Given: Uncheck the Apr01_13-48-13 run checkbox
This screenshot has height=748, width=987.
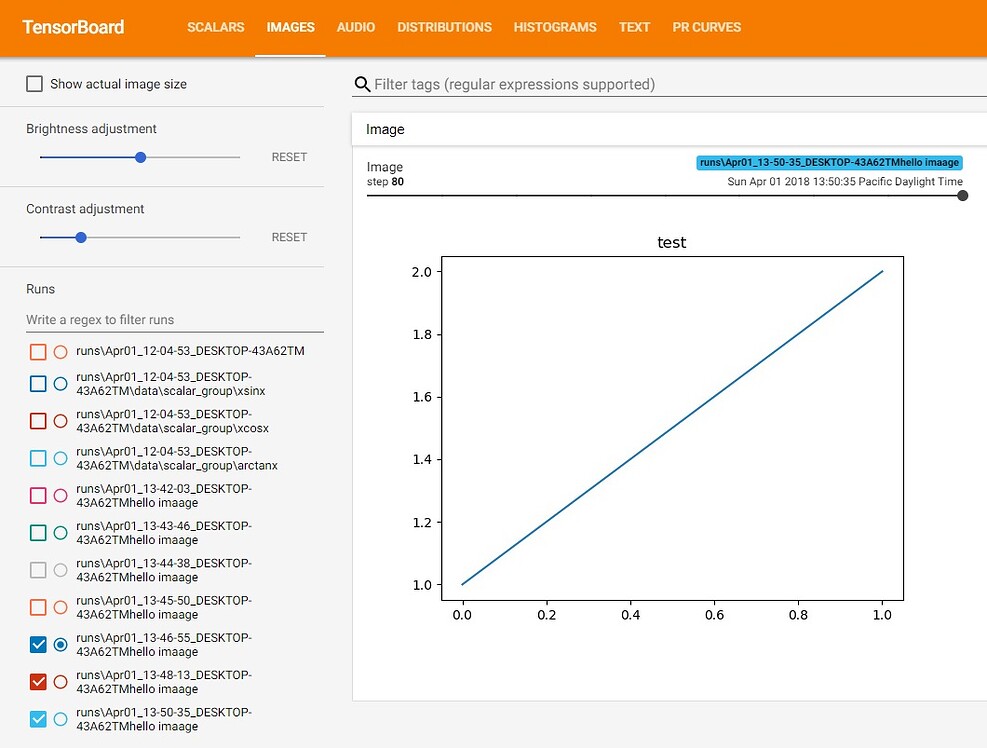Looking at the screenshot, I should tap(38, 682).
